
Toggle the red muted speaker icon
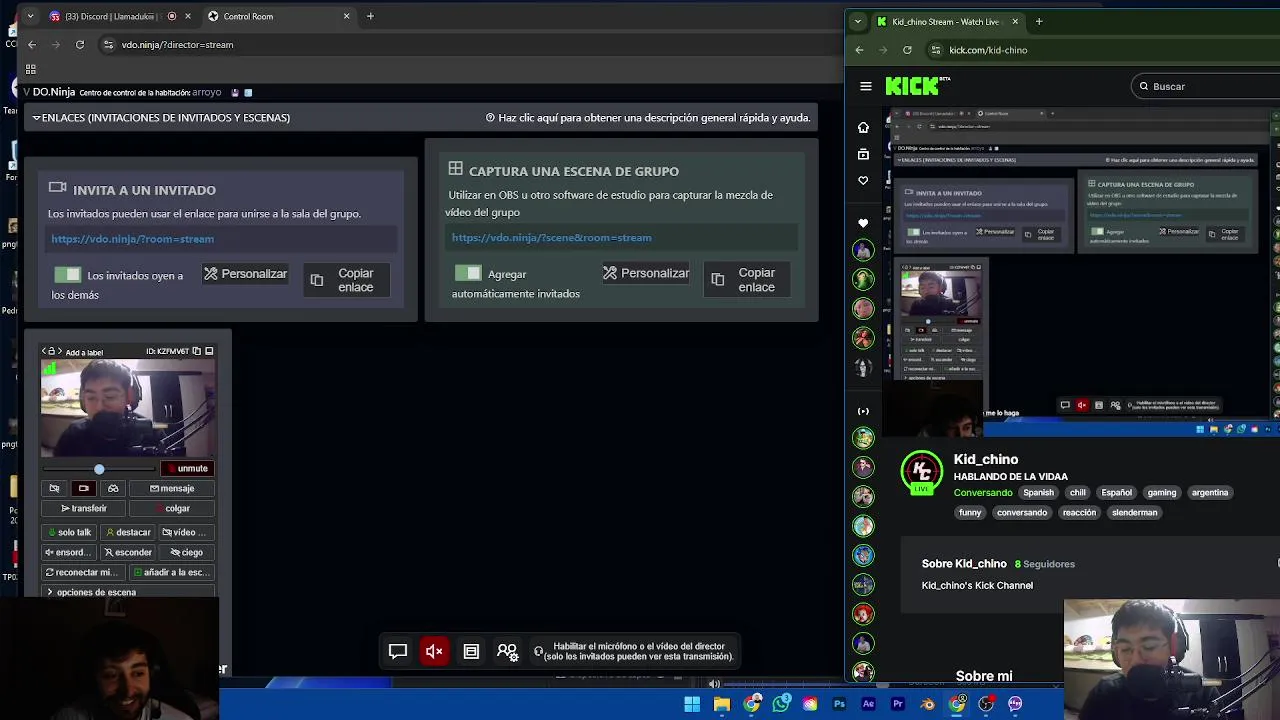[x=434, y=652]
